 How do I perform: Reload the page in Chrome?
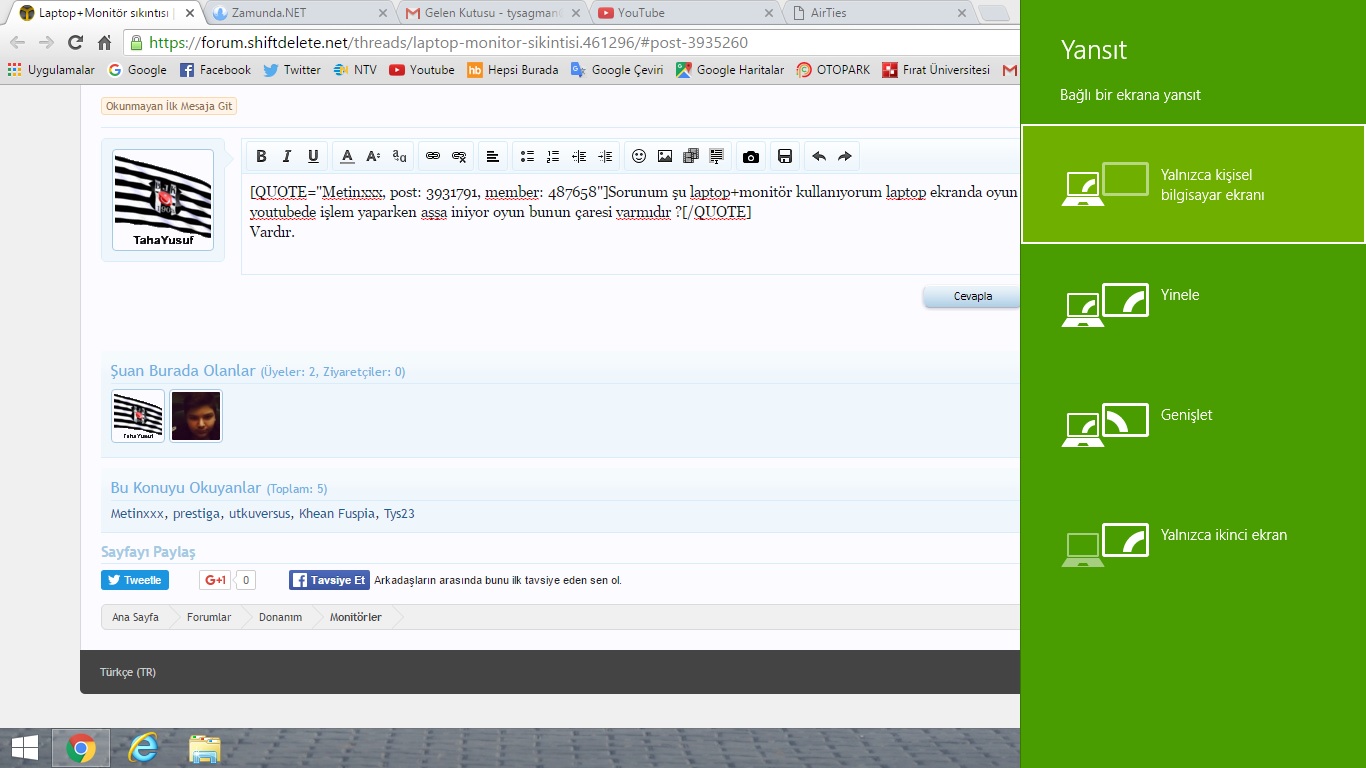coord(75,42)
